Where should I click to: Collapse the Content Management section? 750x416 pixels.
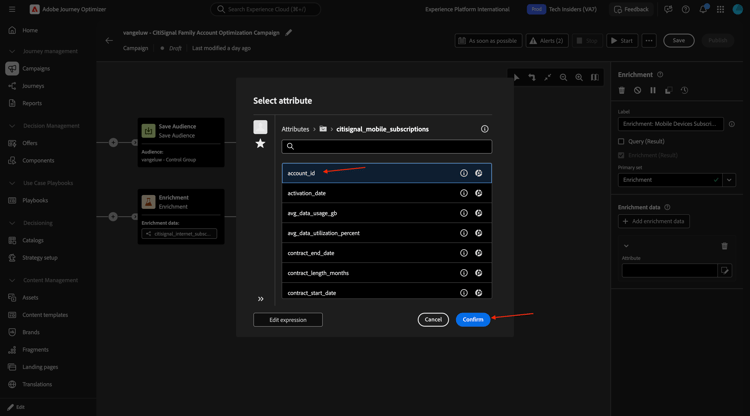pos(12,280)
